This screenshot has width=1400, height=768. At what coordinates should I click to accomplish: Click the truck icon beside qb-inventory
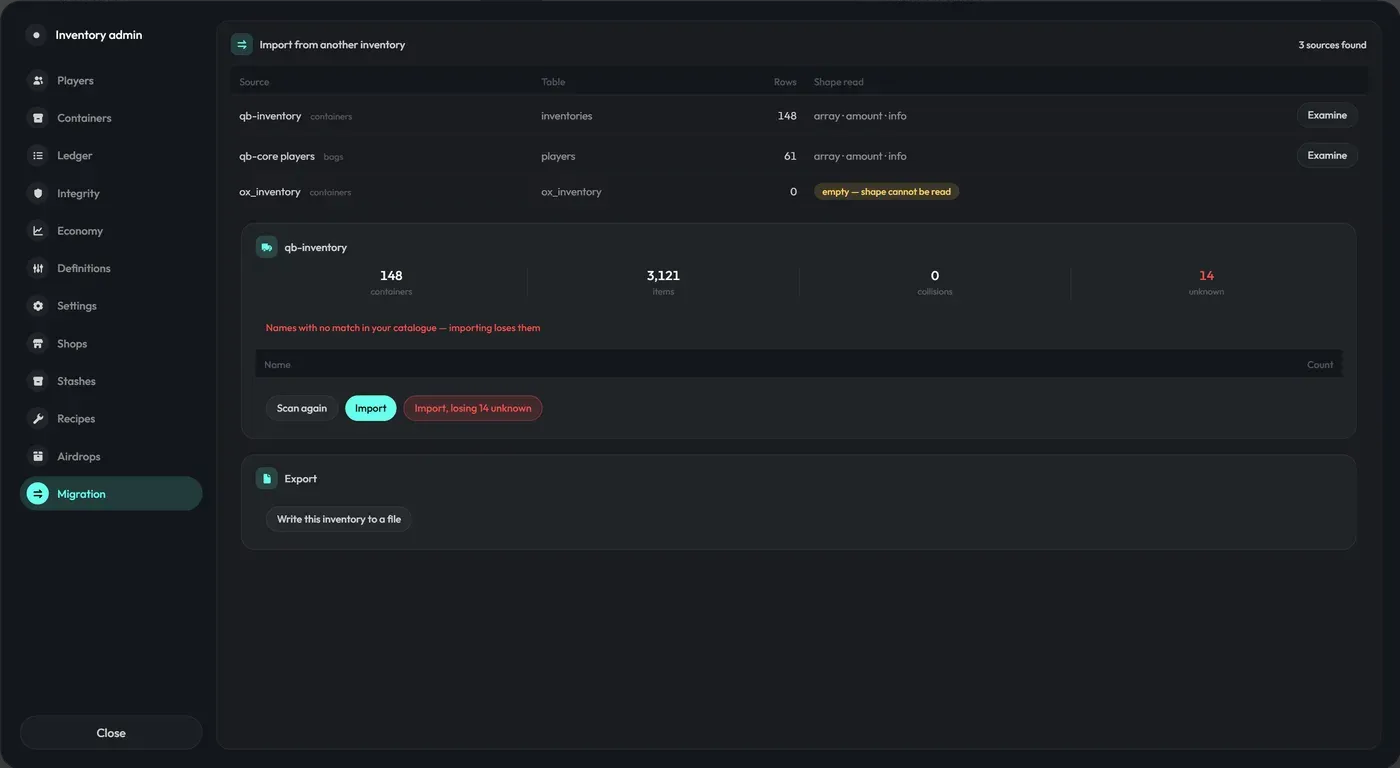tap(266, 247)
